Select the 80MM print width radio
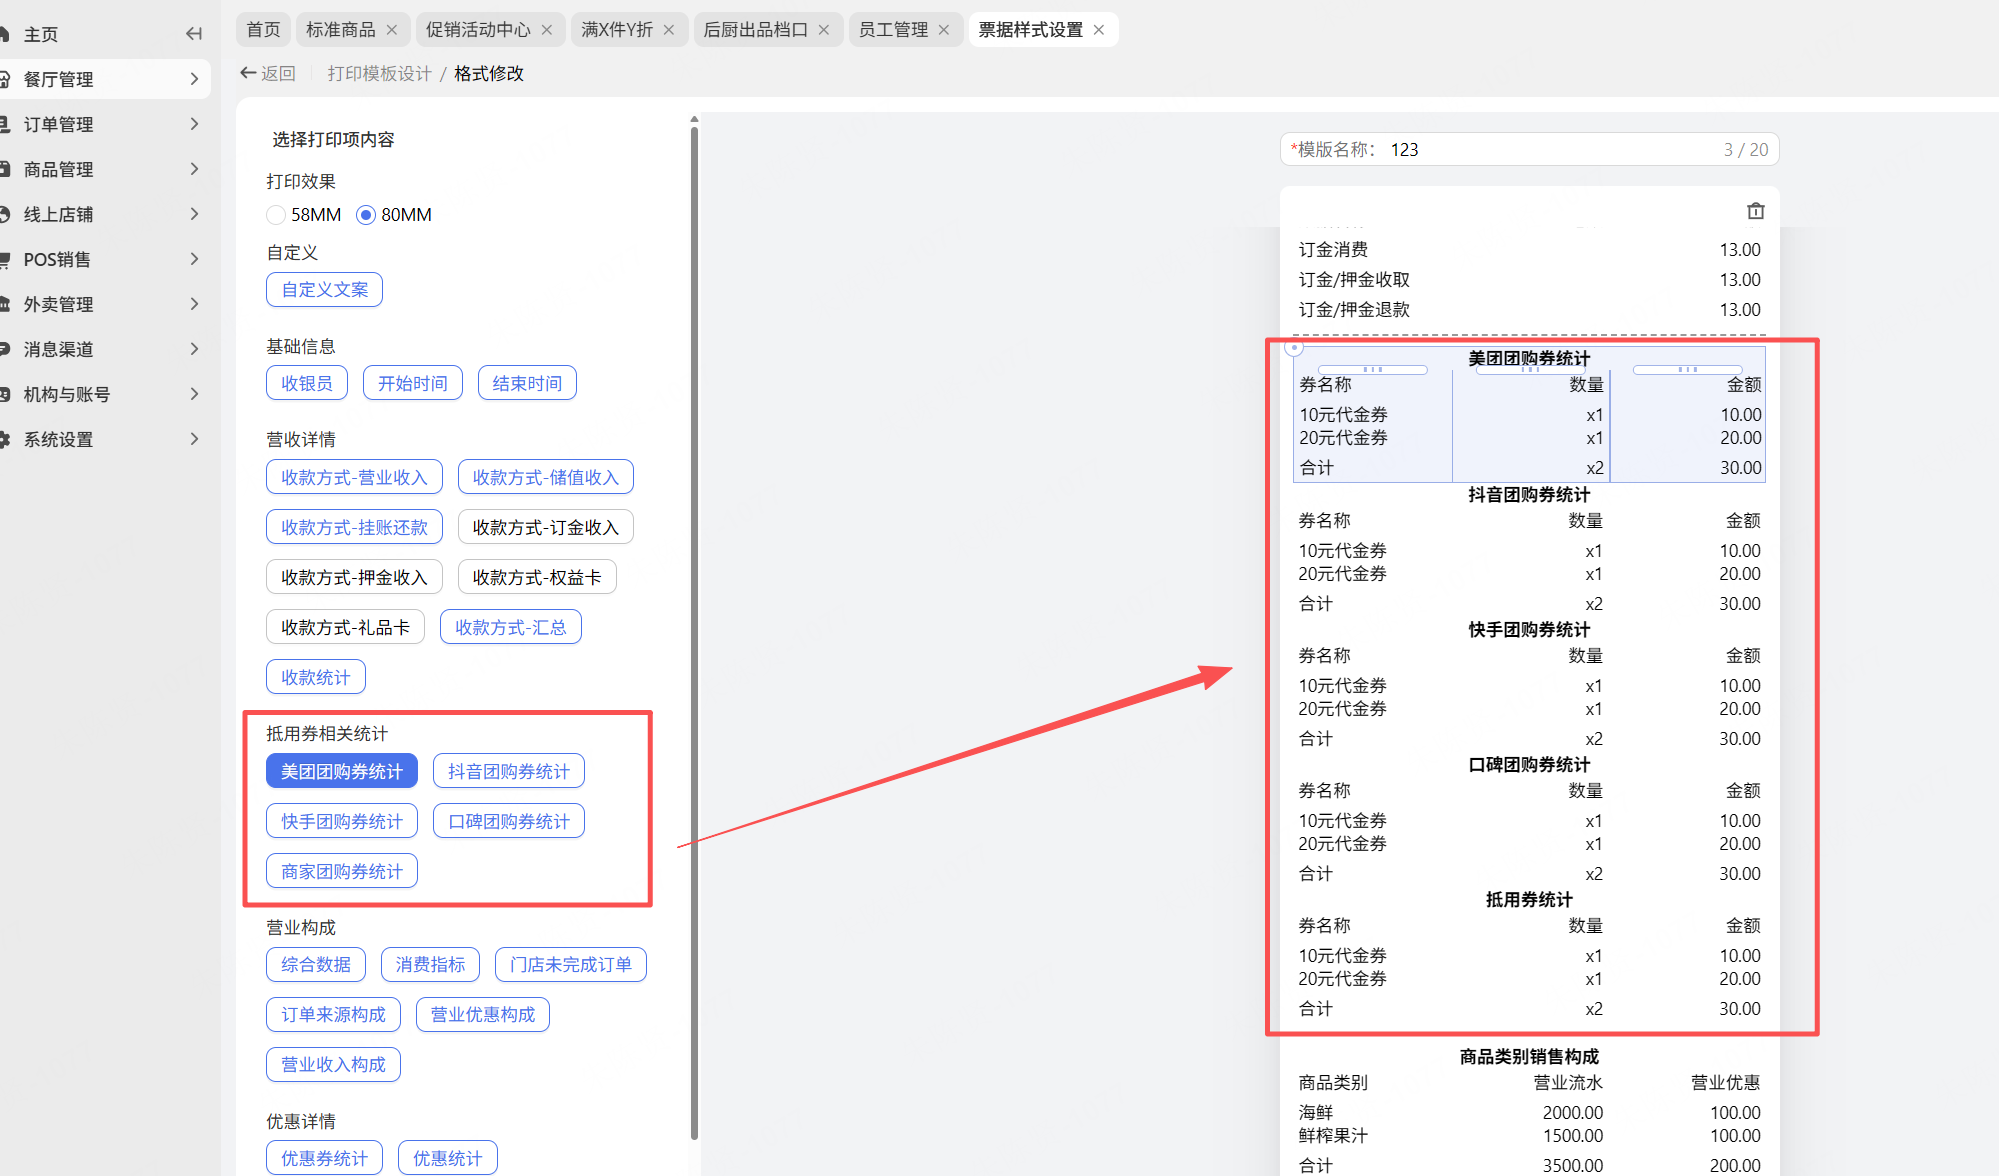Screen dimensions: 1999x1176 [366, 215]
